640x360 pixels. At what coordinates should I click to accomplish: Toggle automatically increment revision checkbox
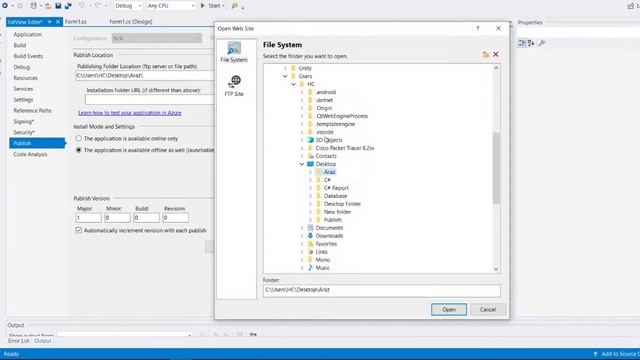coord(79,231)
